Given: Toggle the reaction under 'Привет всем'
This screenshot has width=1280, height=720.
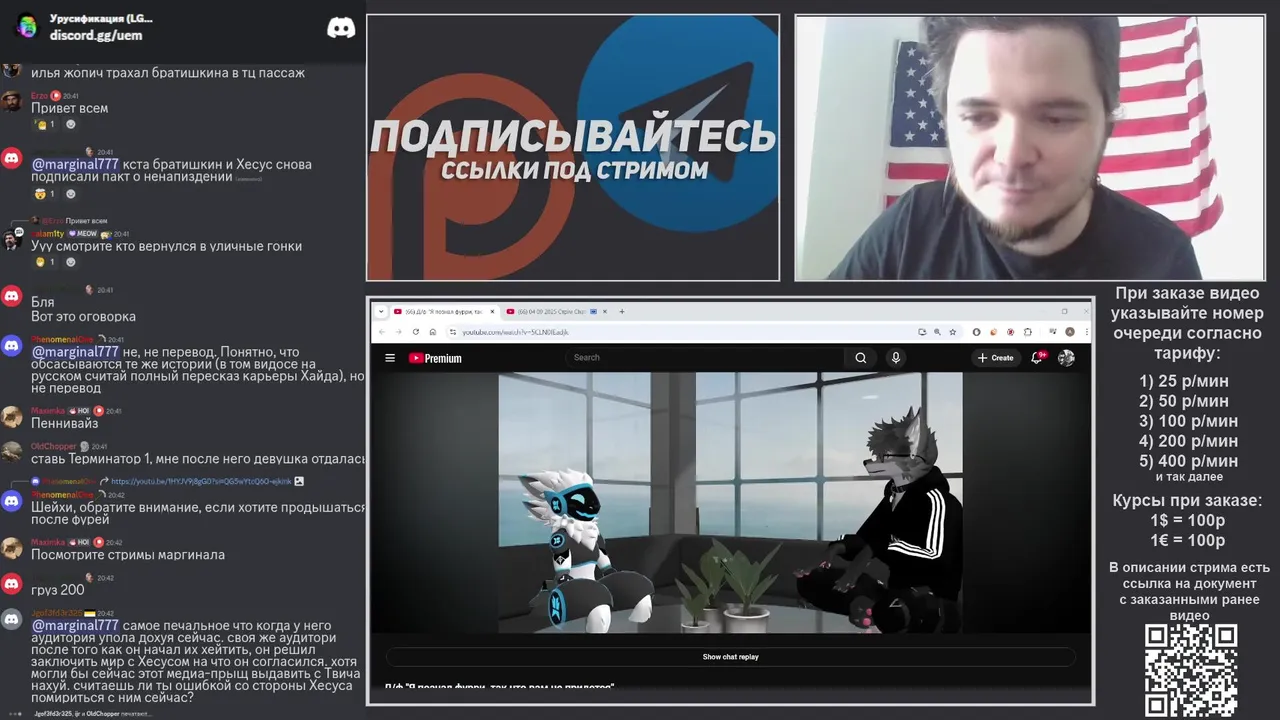Looking at the screenshot, I should coord(45,125).
